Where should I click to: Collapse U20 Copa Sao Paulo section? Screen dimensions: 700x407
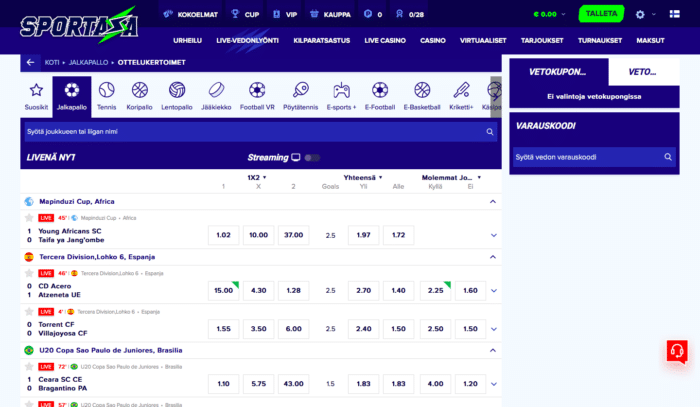(x=493, y=350)
